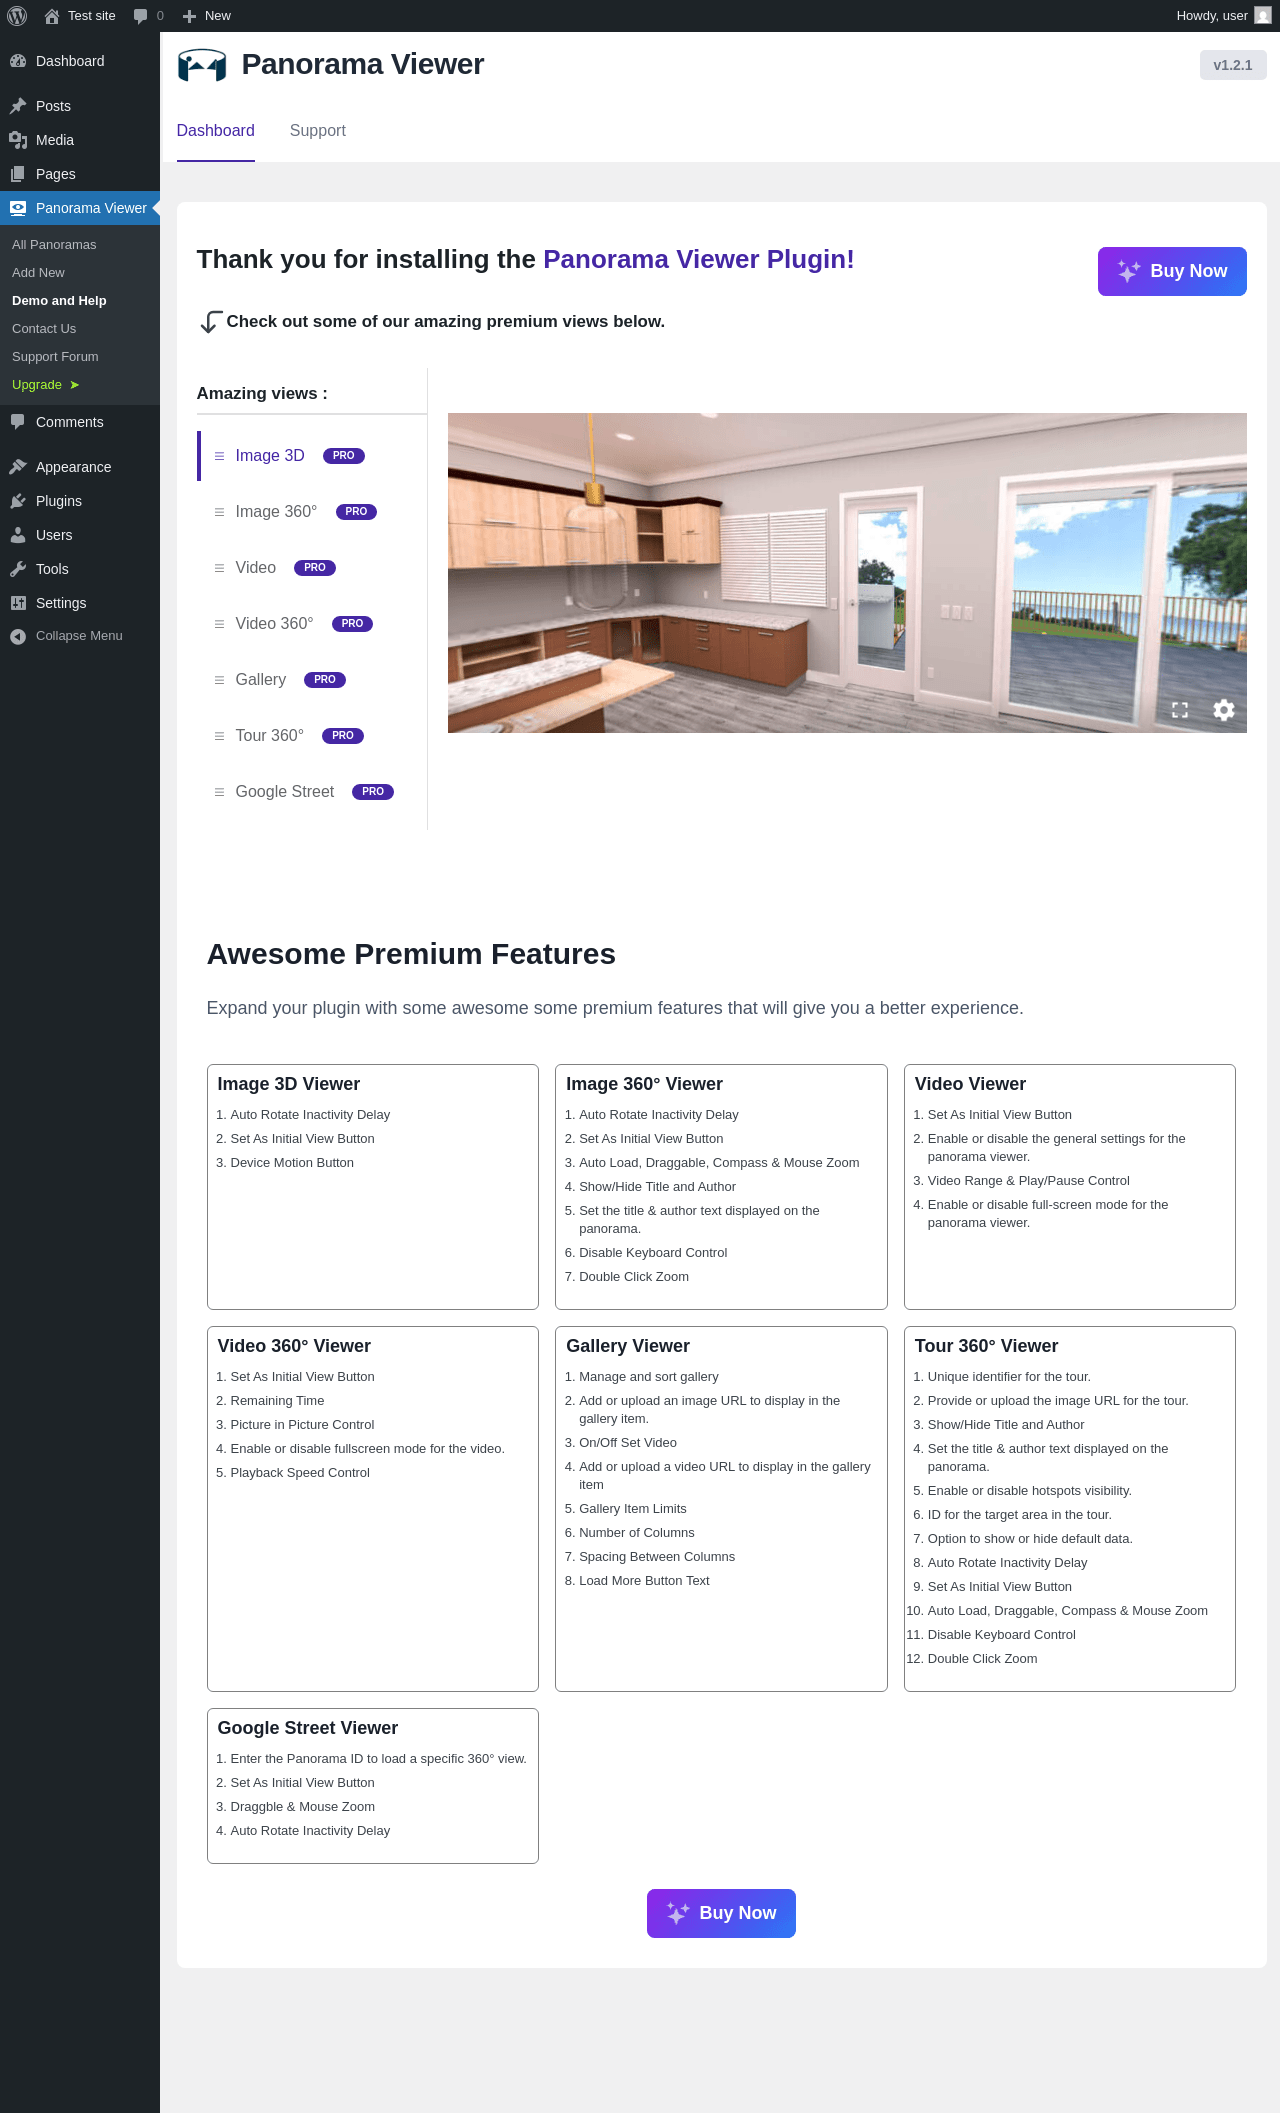Click the drag handle beside Gallery
The height and width of the screenshot is (2113, 1280).
click(219, 680)
